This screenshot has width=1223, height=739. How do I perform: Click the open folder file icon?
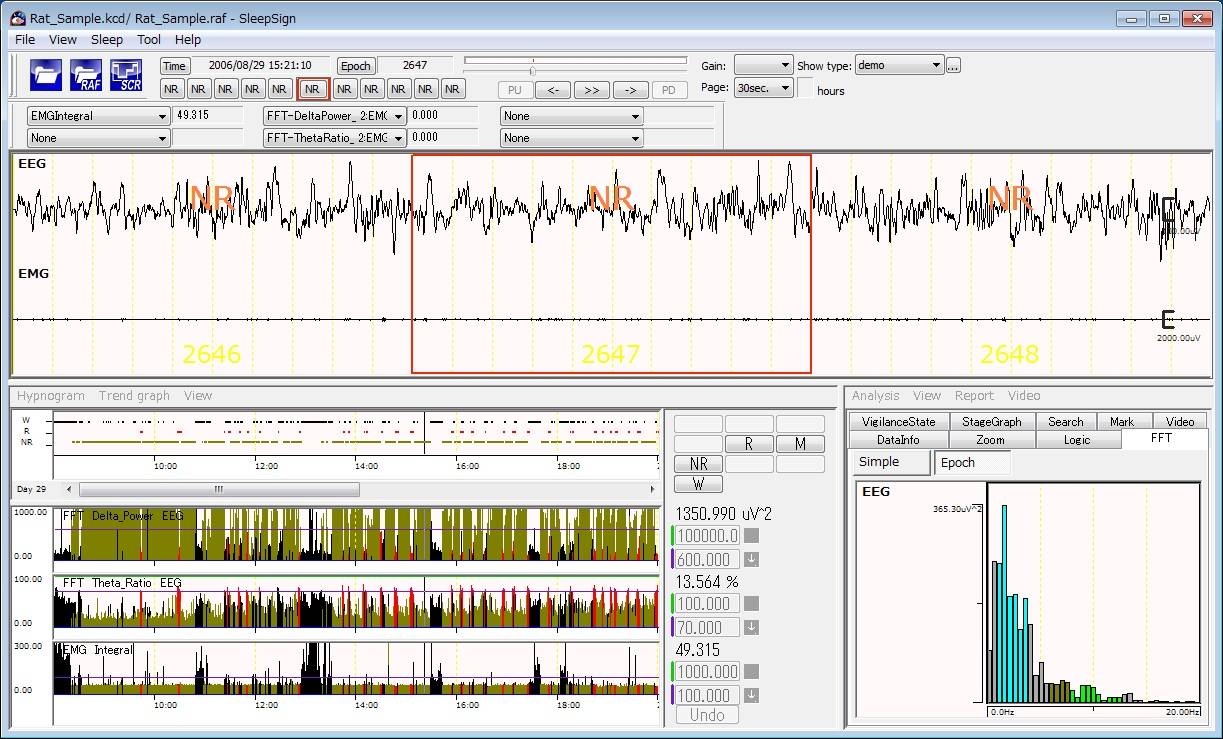pyautogui.click(x=46, y=75)
